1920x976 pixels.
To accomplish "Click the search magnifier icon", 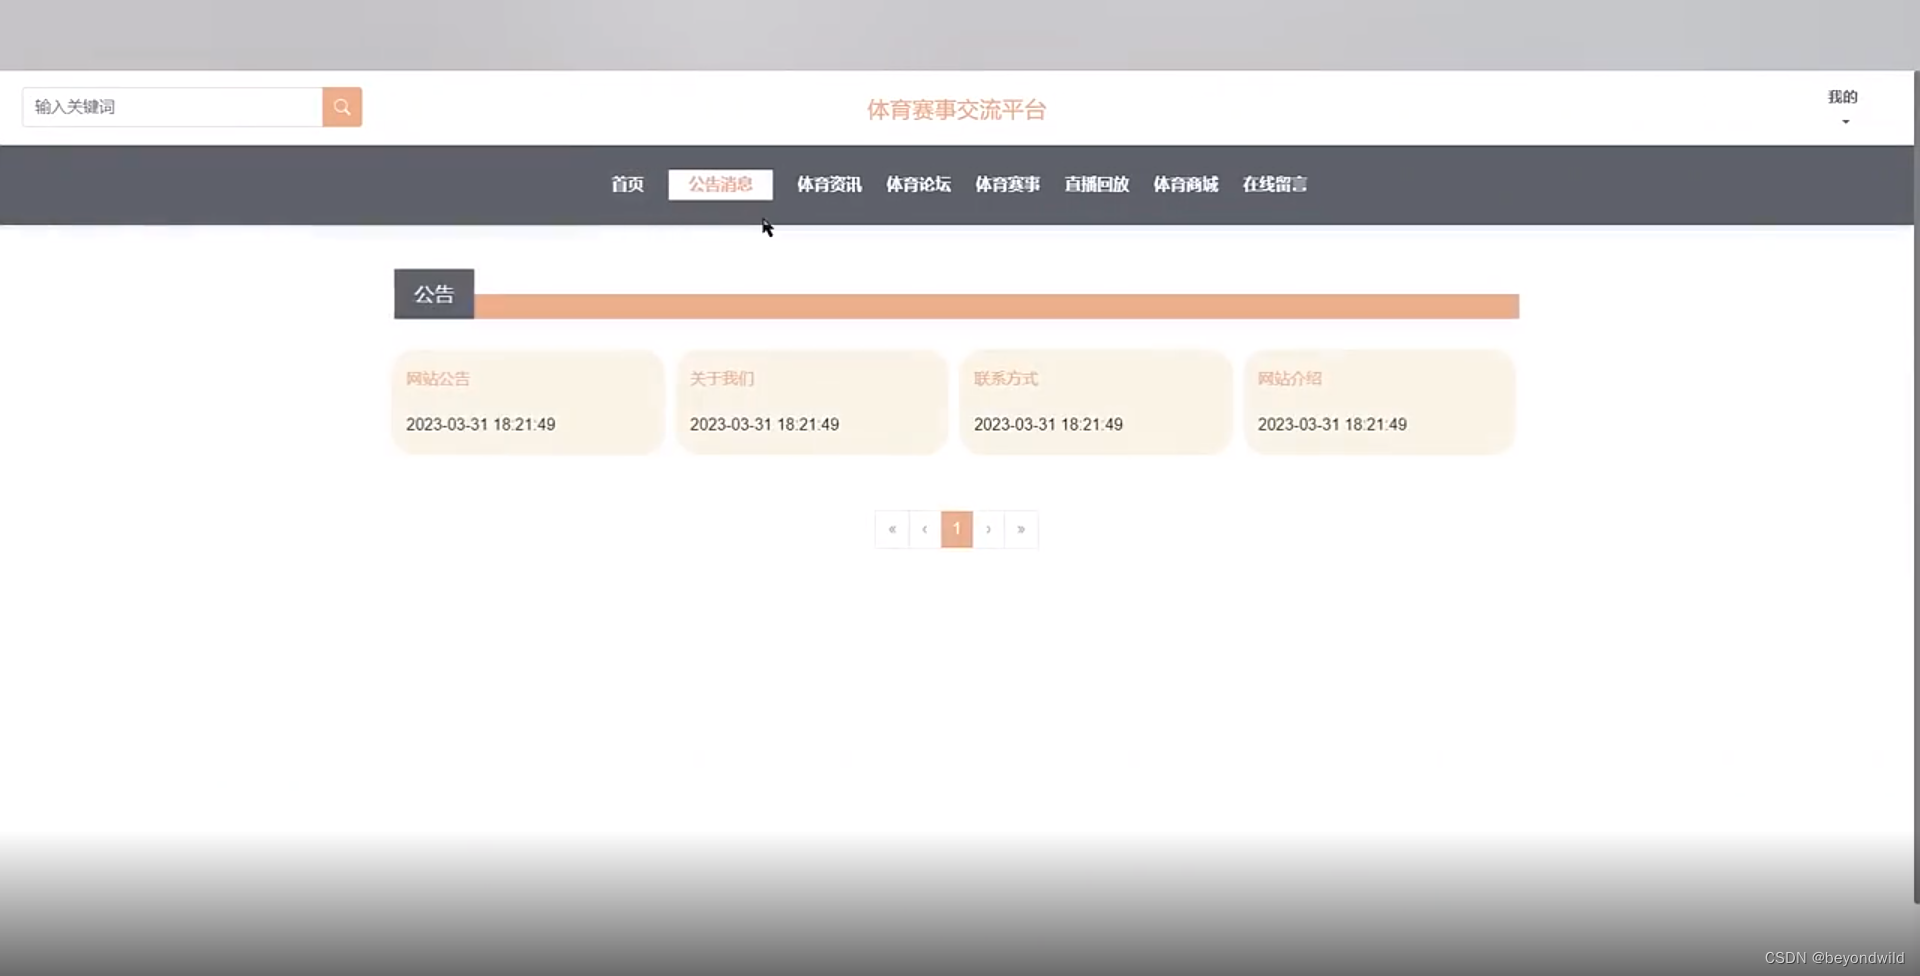I will 342,106.
